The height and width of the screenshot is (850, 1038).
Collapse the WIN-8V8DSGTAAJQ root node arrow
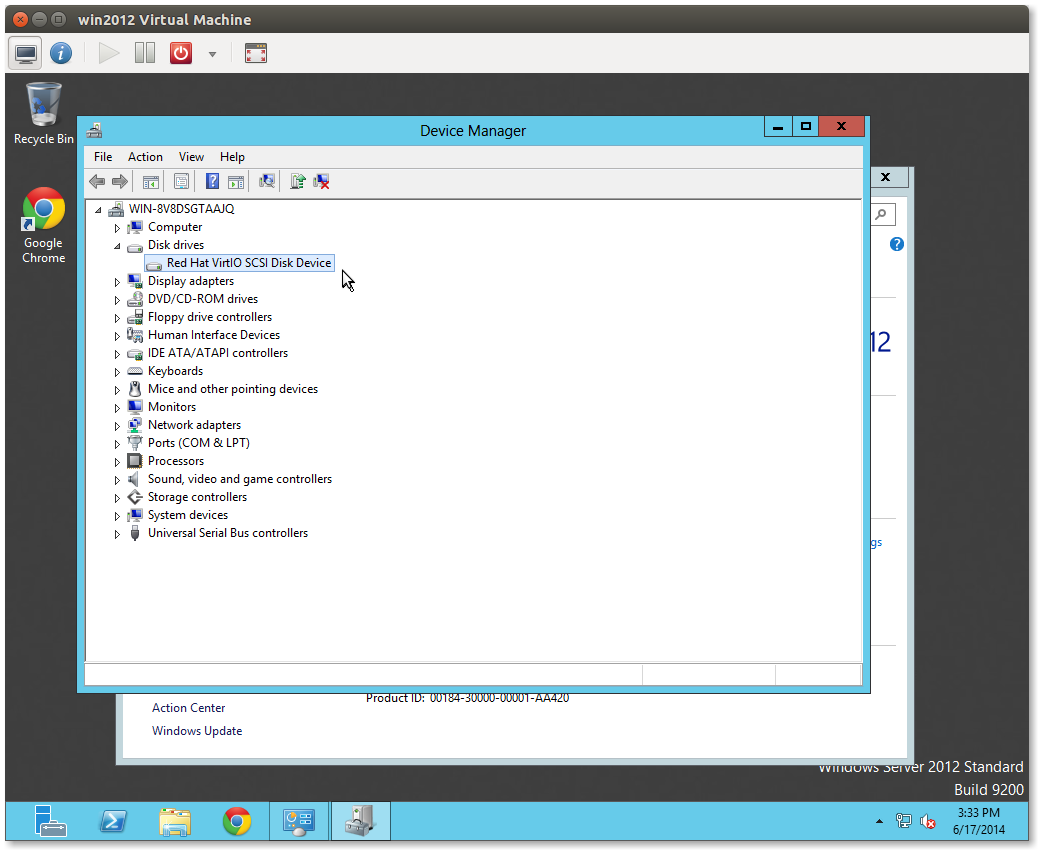pos(99,210)
